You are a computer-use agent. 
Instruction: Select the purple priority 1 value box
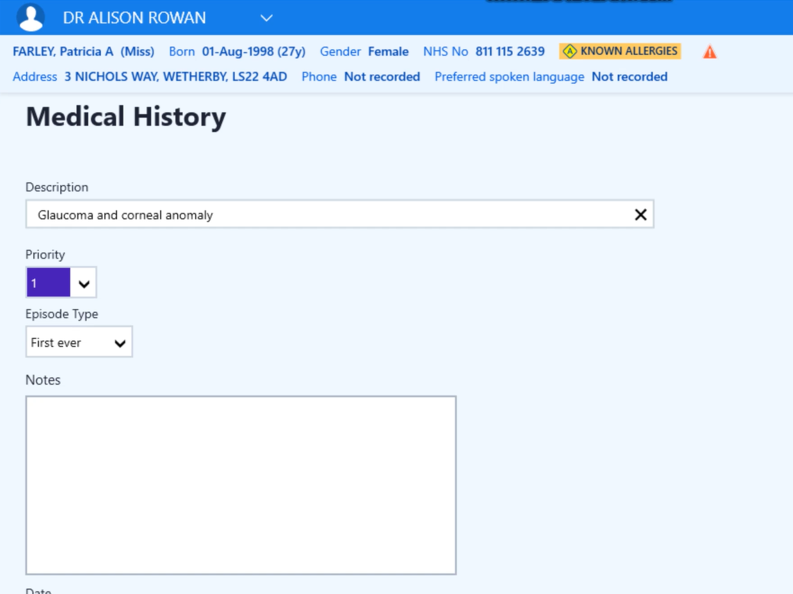[48, 283]
